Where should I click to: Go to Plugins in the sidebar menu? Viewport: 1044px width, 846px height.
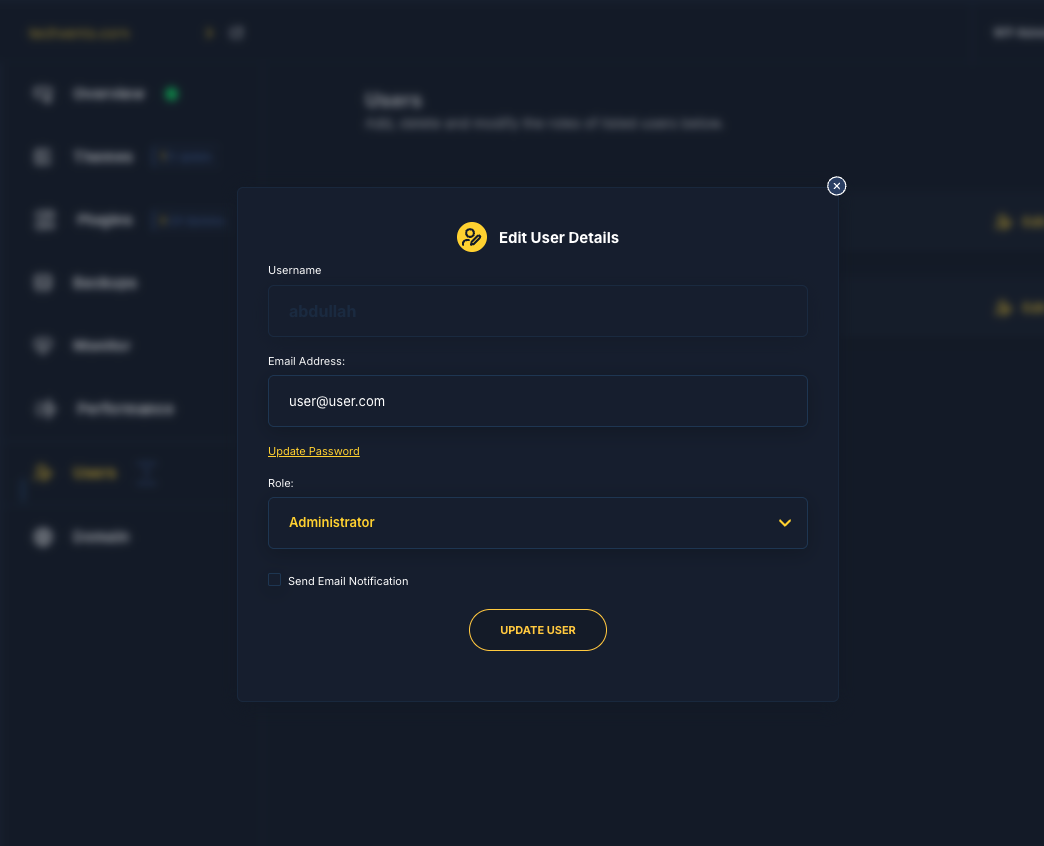104,220
